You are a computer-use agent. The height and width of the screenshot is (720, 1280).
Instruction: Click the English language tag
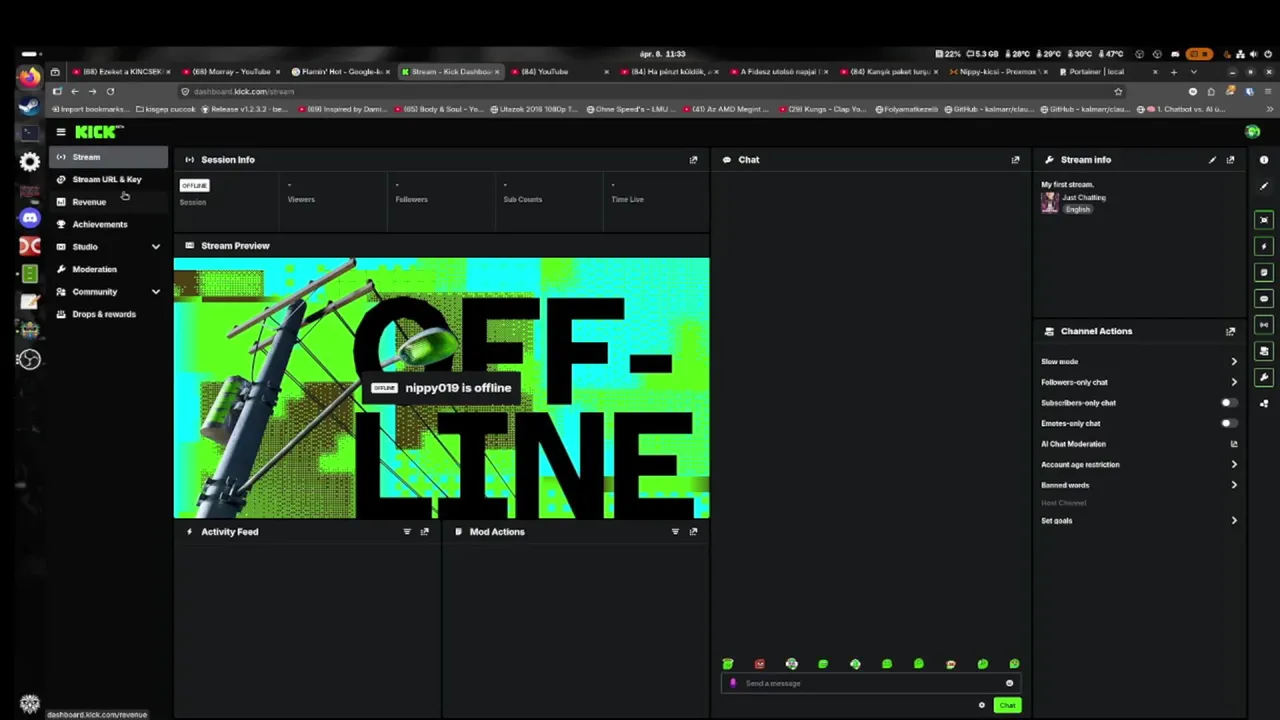tap(1078, 209)
